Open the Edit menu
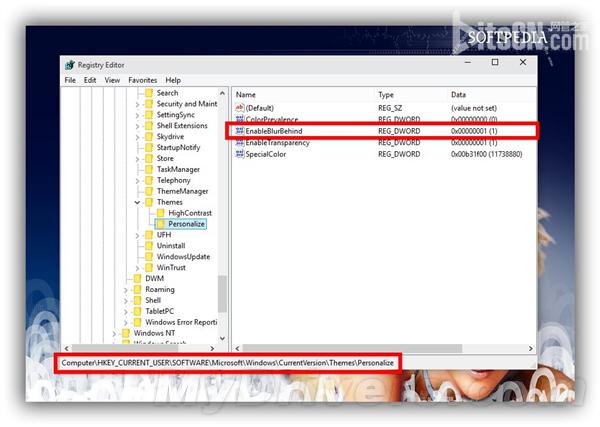The width and height of the screenshot is (600, 427). pos(90,80)
